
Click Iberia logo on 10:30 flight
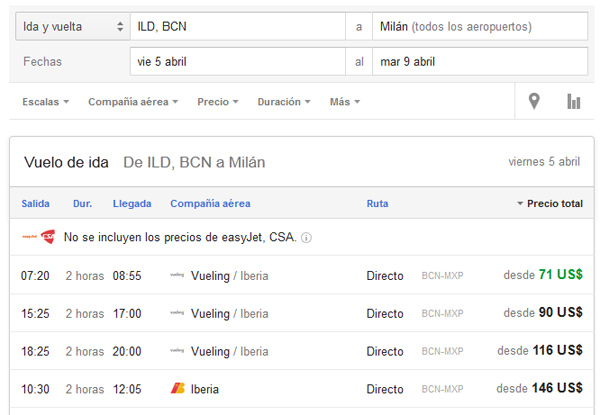click(178, 388)
